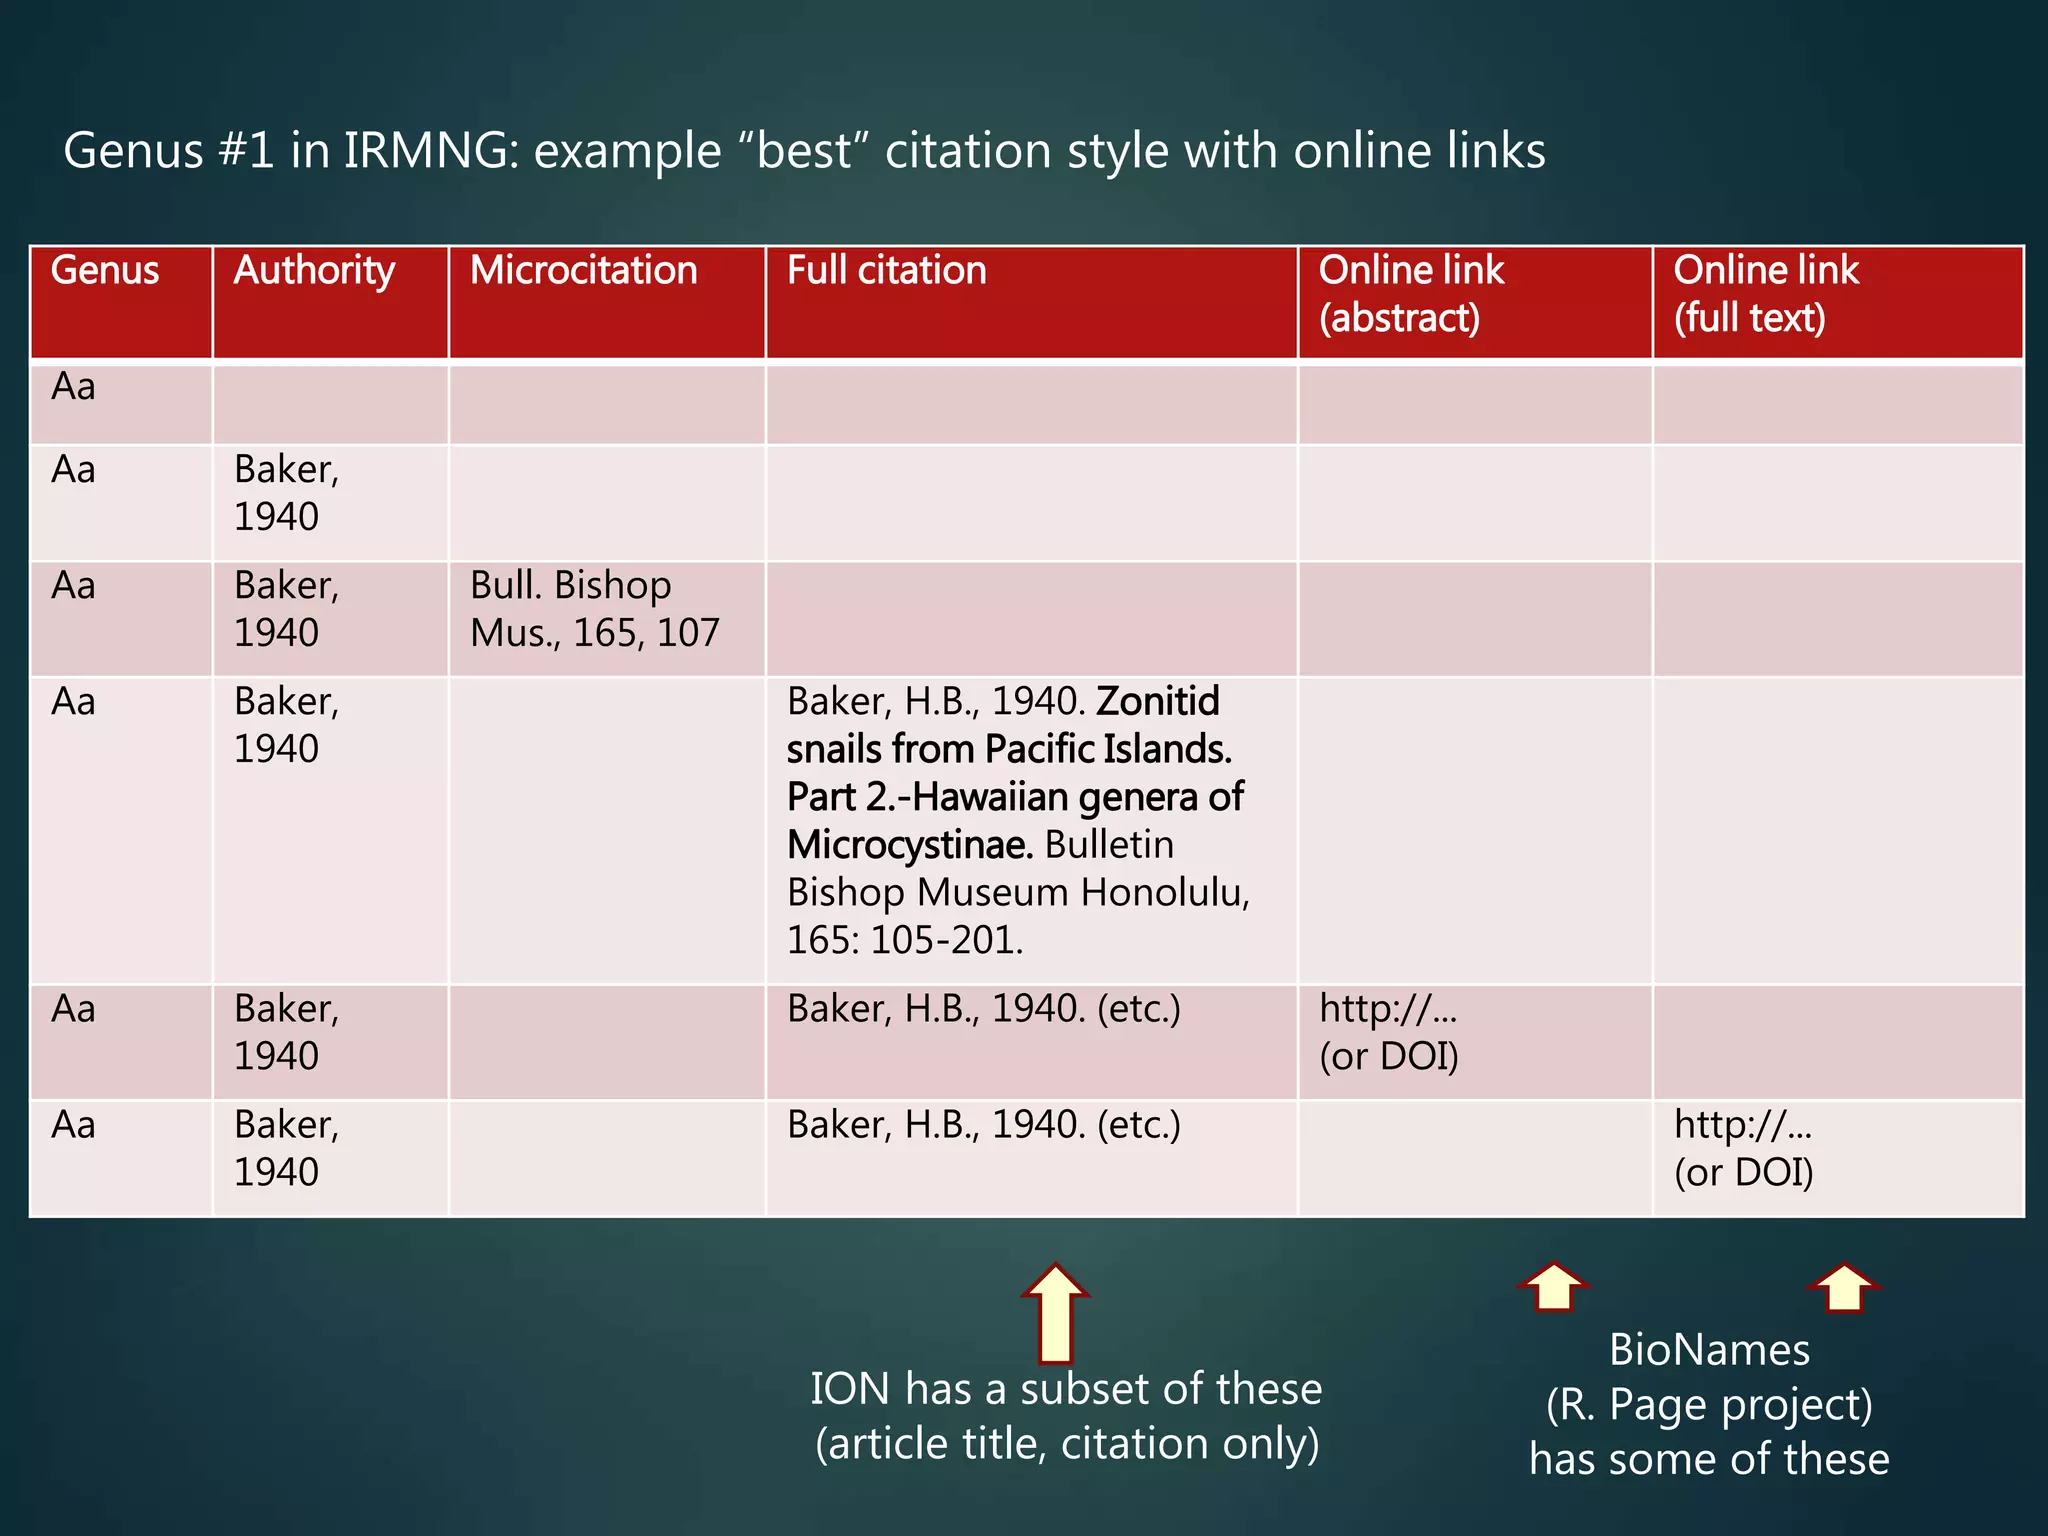Viewport: 2048px width, 1536px height.
Task: Select the microcitation cell 'Bull. Bishop Mus., 165, 107'
Action: click(607, 618)
